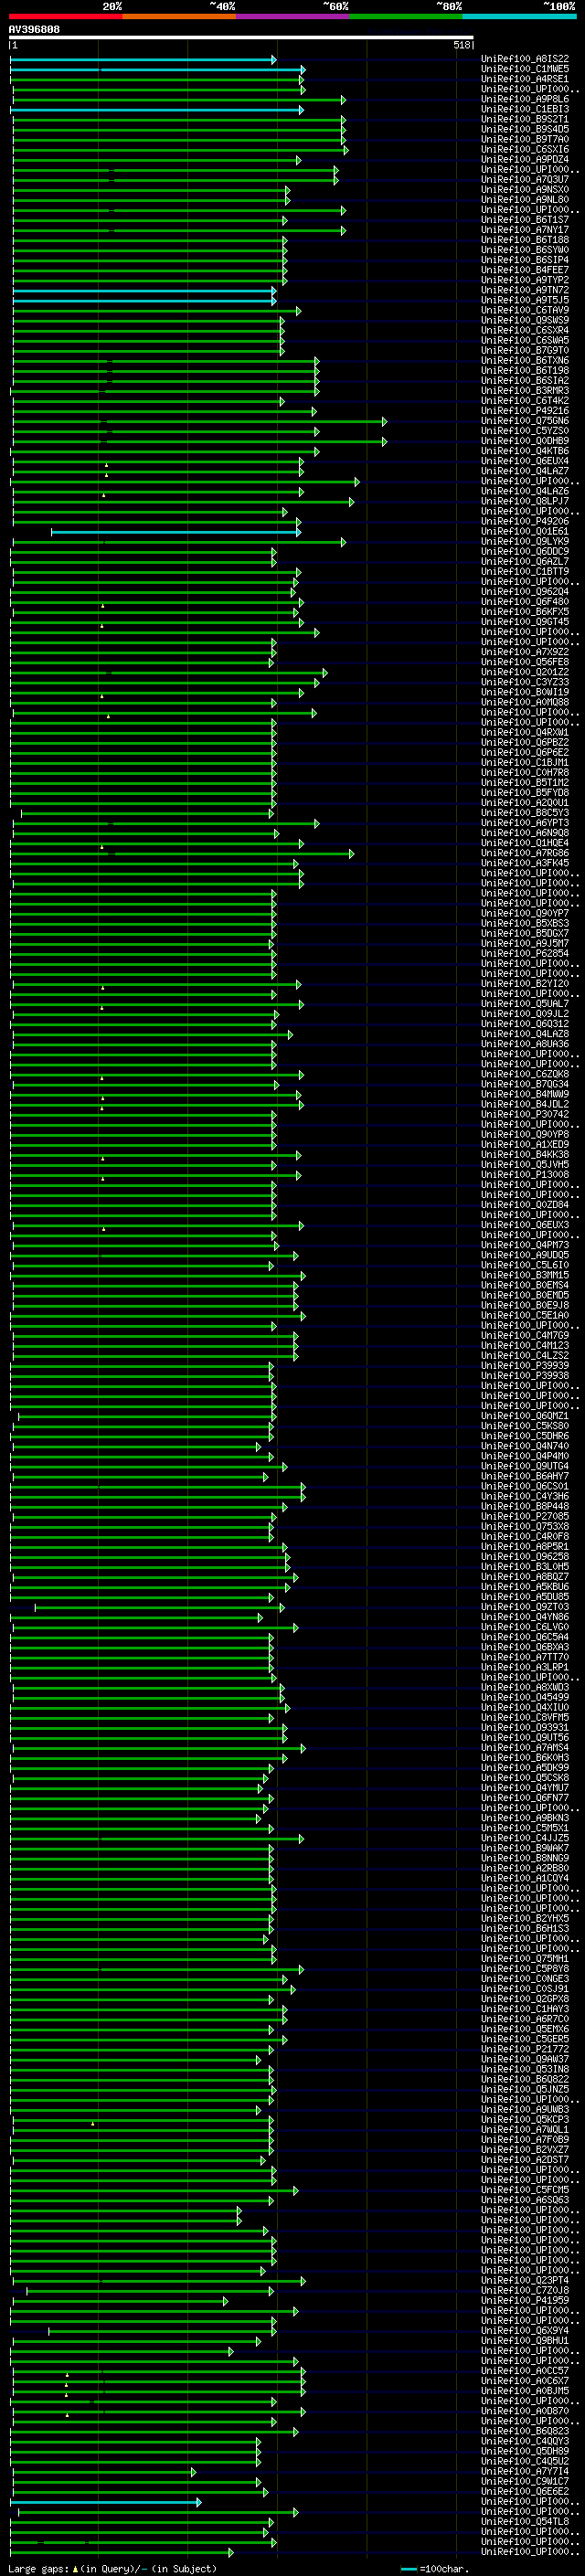Open hit UniRef100_A7NY17
The image size is (585, 2576).
pos(525,231)
